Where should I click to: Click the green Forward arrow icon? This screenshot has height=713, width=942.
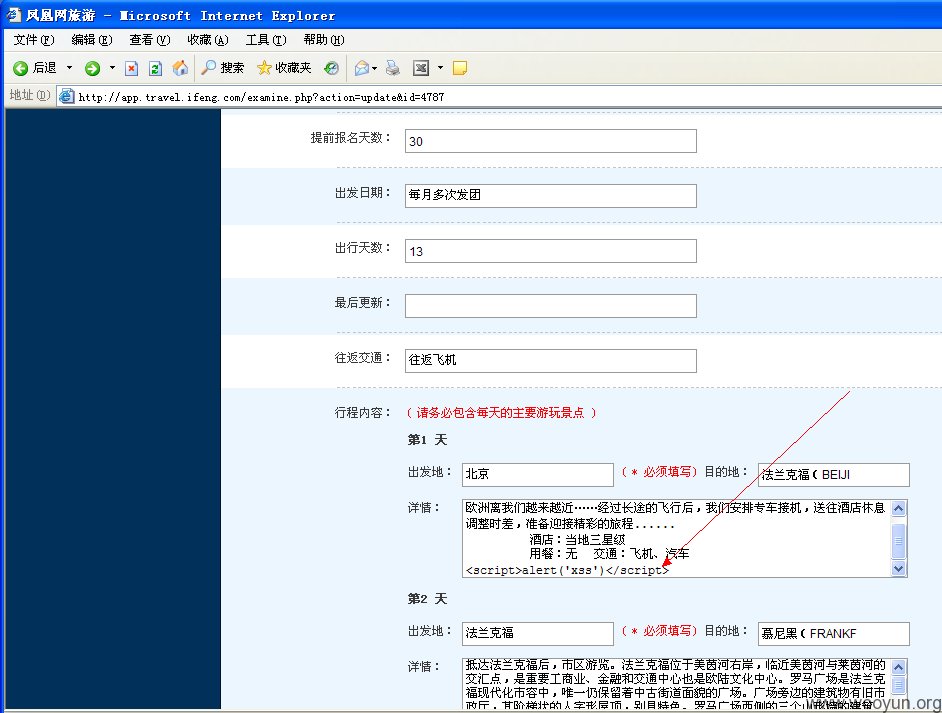(92, 68)
